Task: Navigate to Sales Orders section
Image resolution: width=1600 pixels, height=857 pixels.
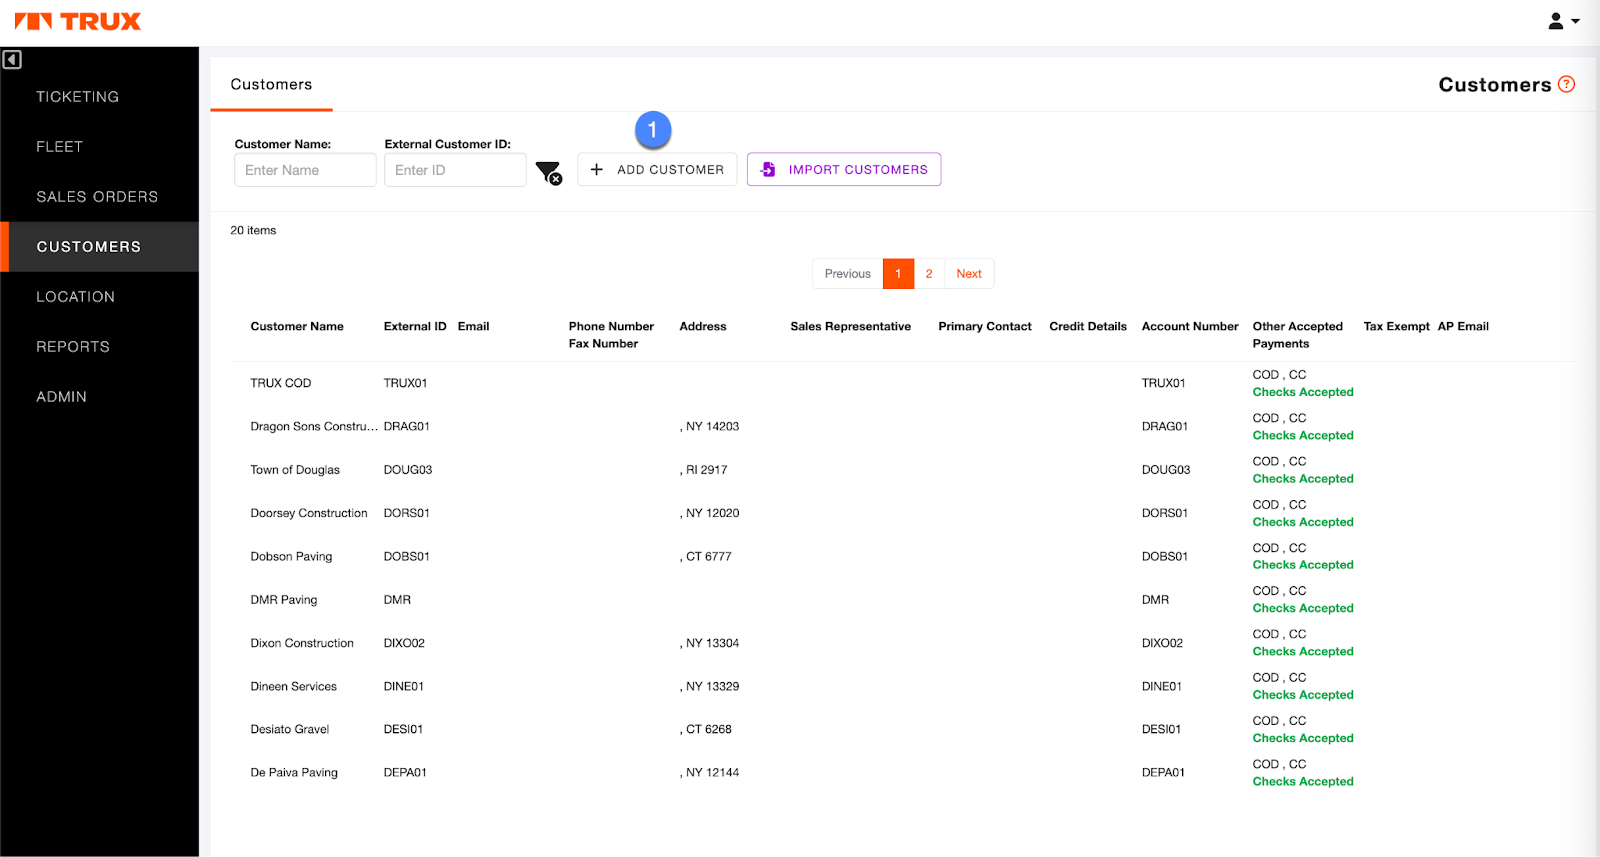Action: (x=97, y=197)
